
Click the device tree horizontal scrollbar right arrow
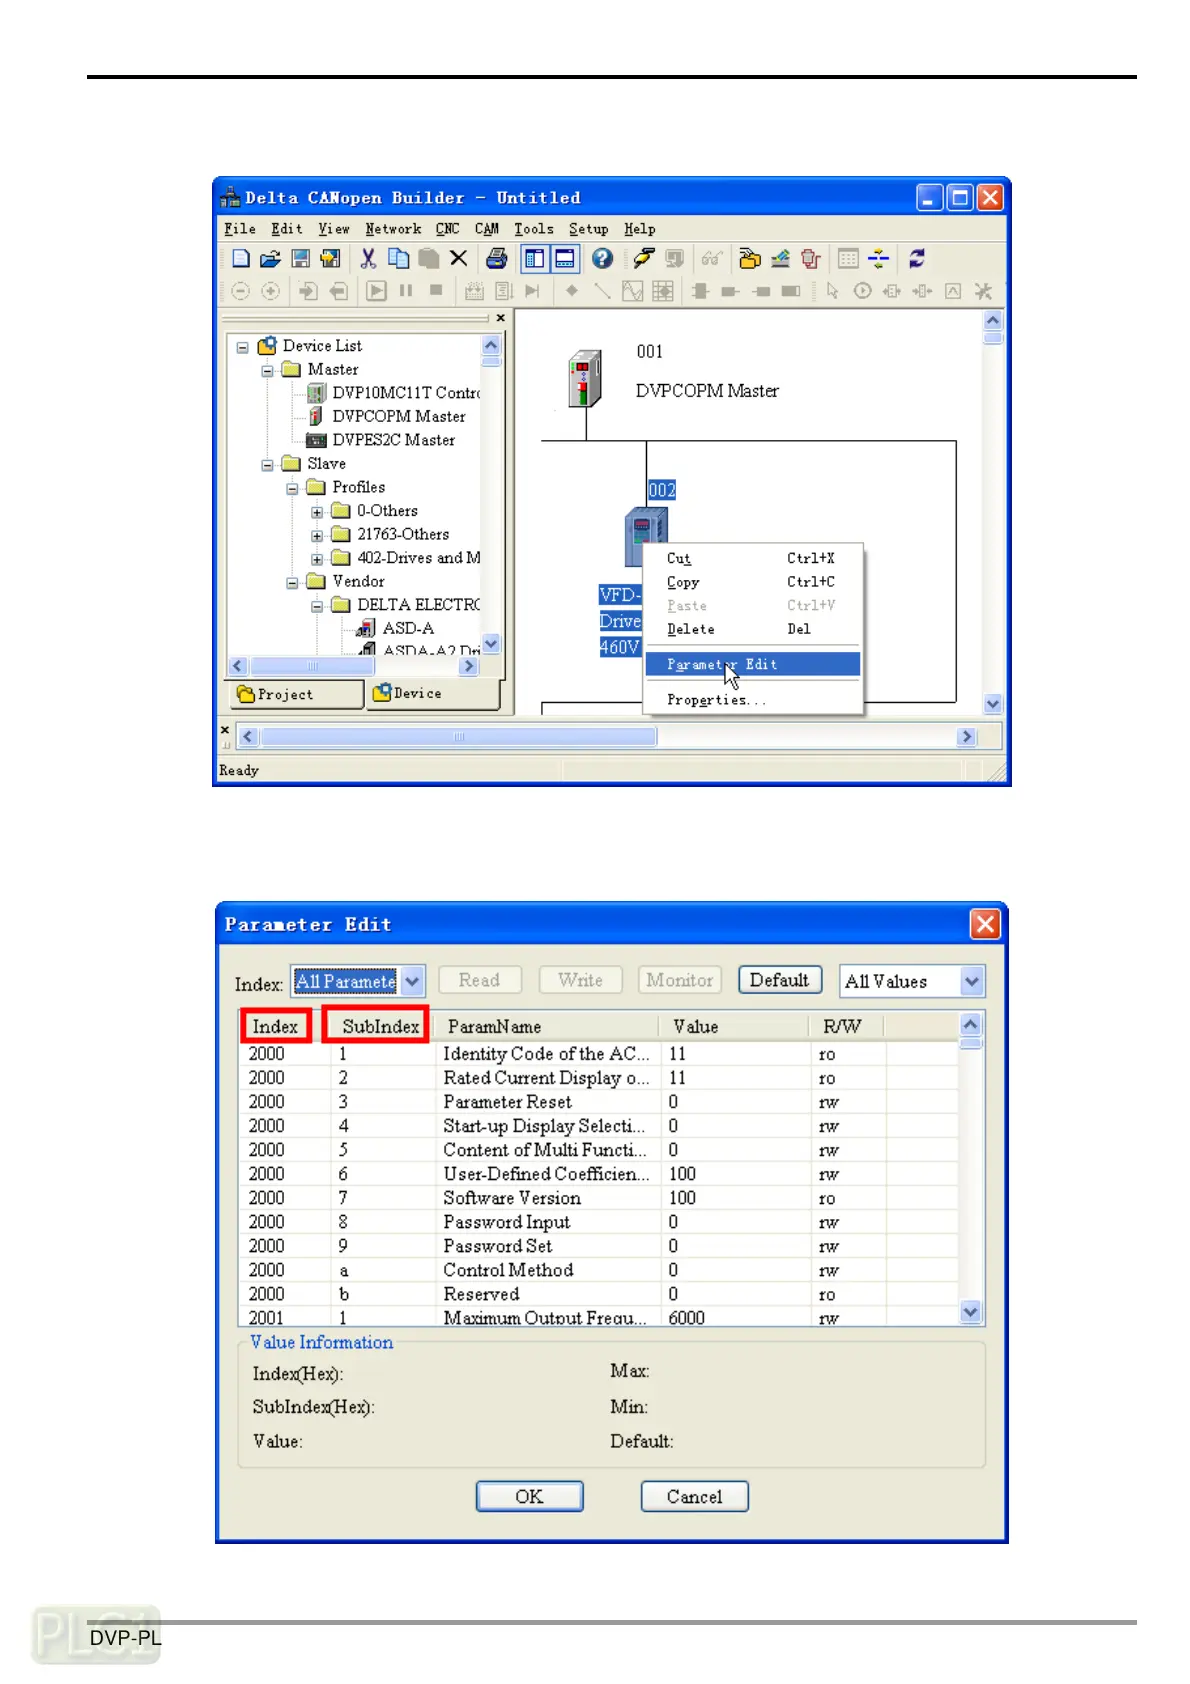[x=469, y=666]
